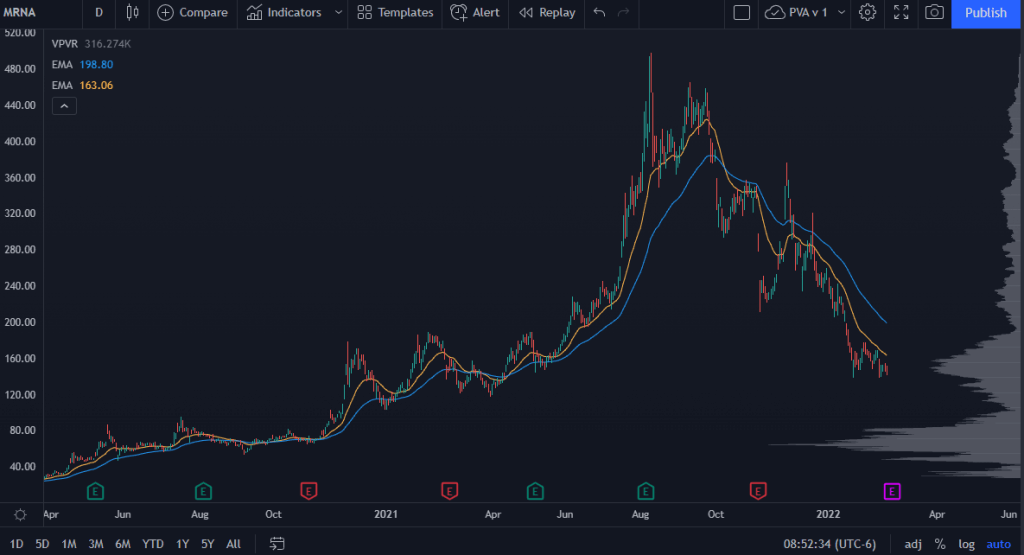The width and height of the screenshot is (1024, 555).
Task: Redo the chart action
Action: click(624, 12)
